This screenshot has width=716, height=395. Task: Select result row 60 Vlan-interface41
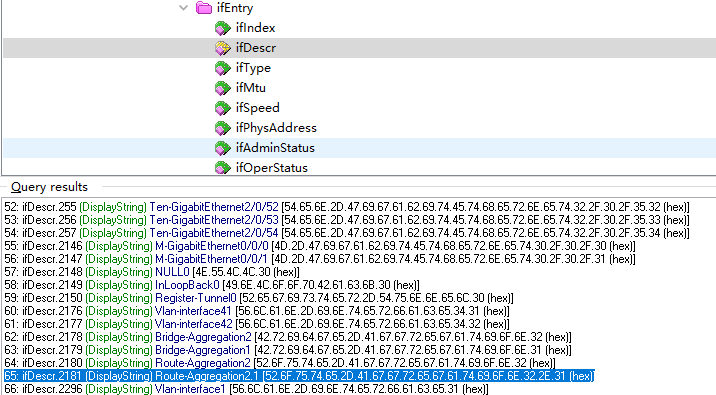point(257,311)
